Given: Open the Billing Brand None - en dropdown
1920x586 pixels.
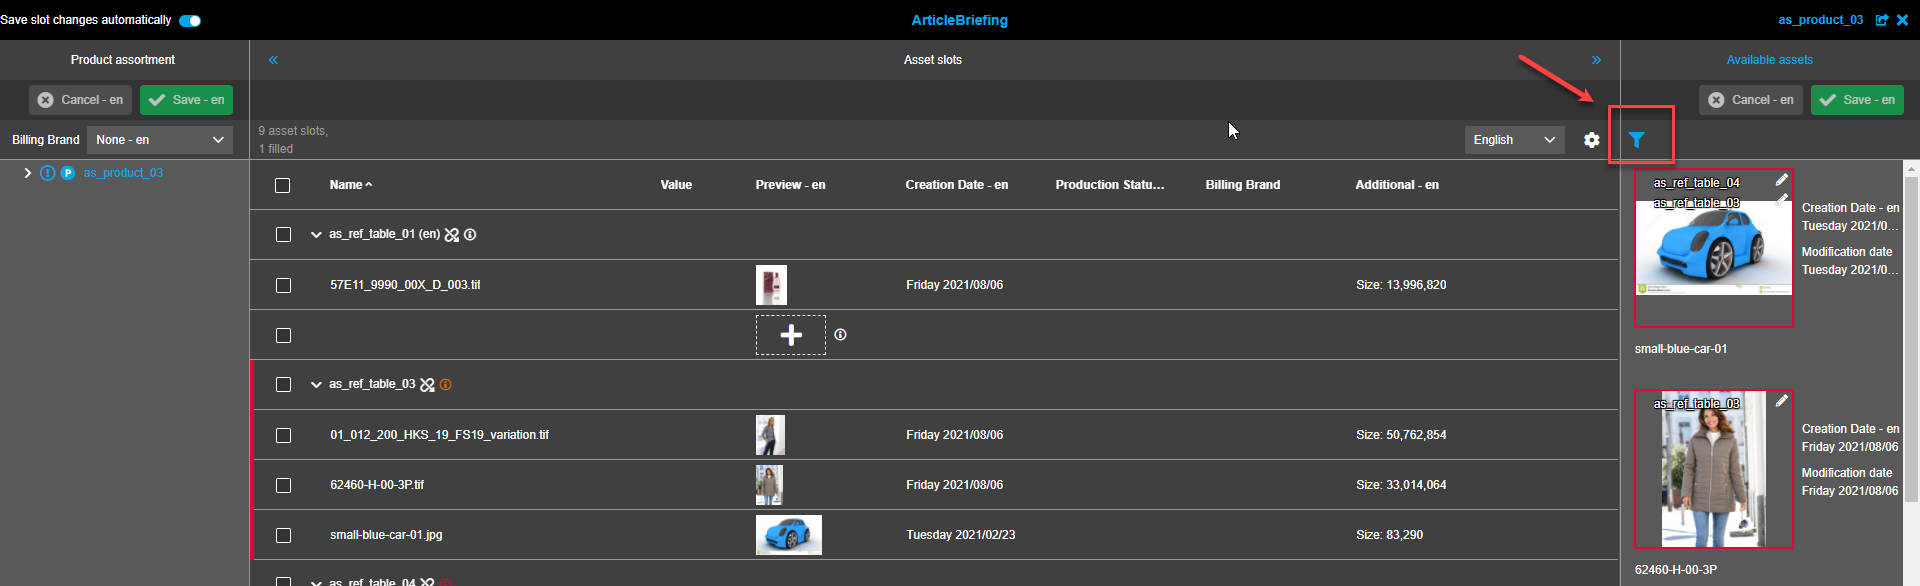Looking at the screenshot, I should pyautogui.click(x=160, y=140).
